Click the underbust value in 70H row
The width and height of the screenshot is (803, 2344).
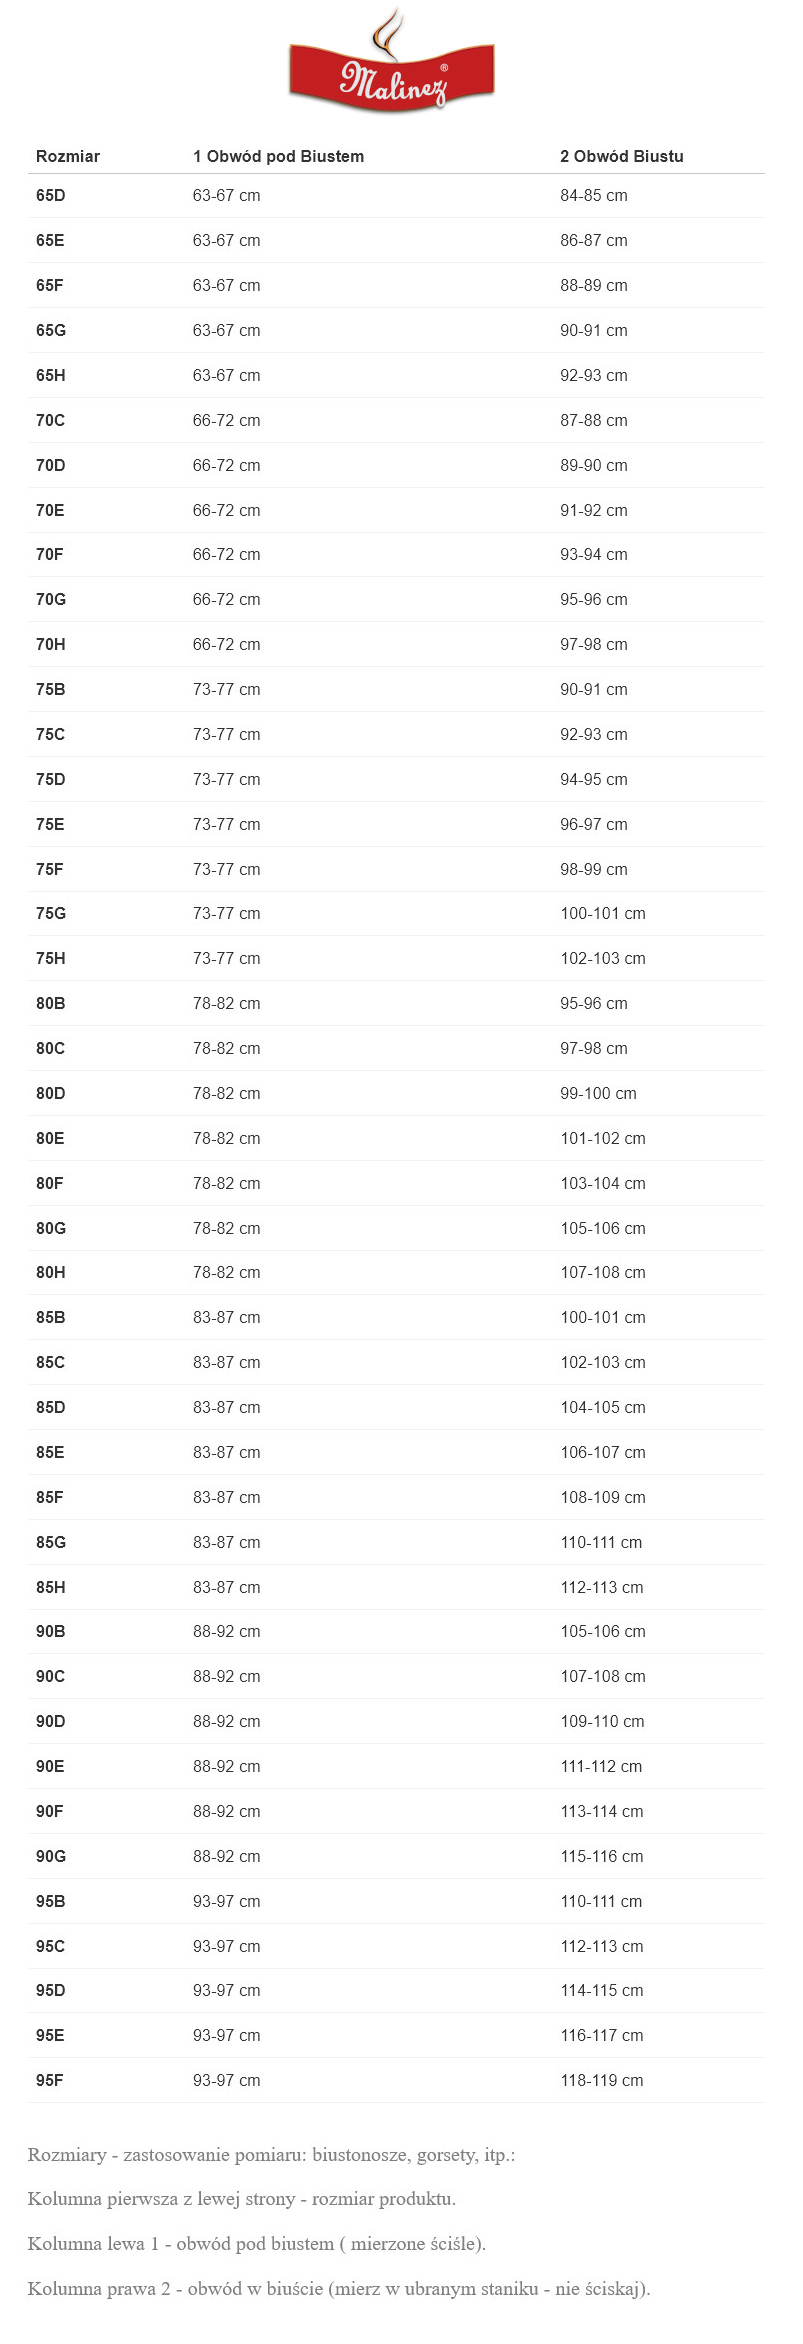226,644
